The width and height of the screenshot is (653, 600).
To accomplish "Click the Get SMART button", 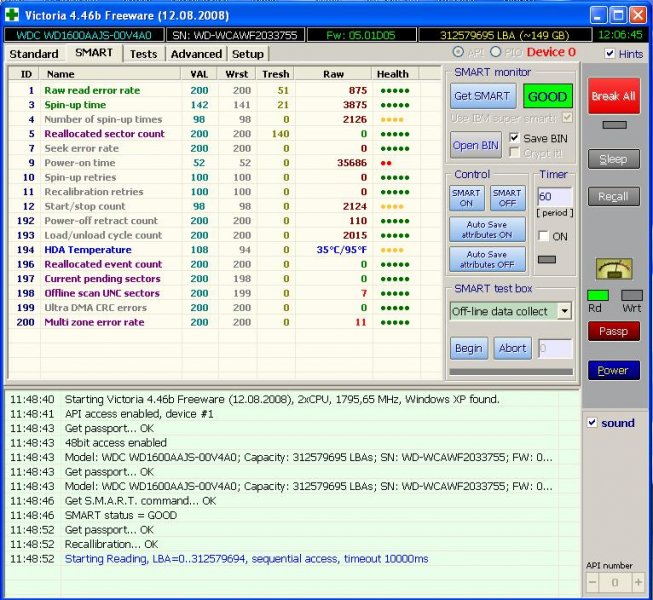I will tap(482, 97).
